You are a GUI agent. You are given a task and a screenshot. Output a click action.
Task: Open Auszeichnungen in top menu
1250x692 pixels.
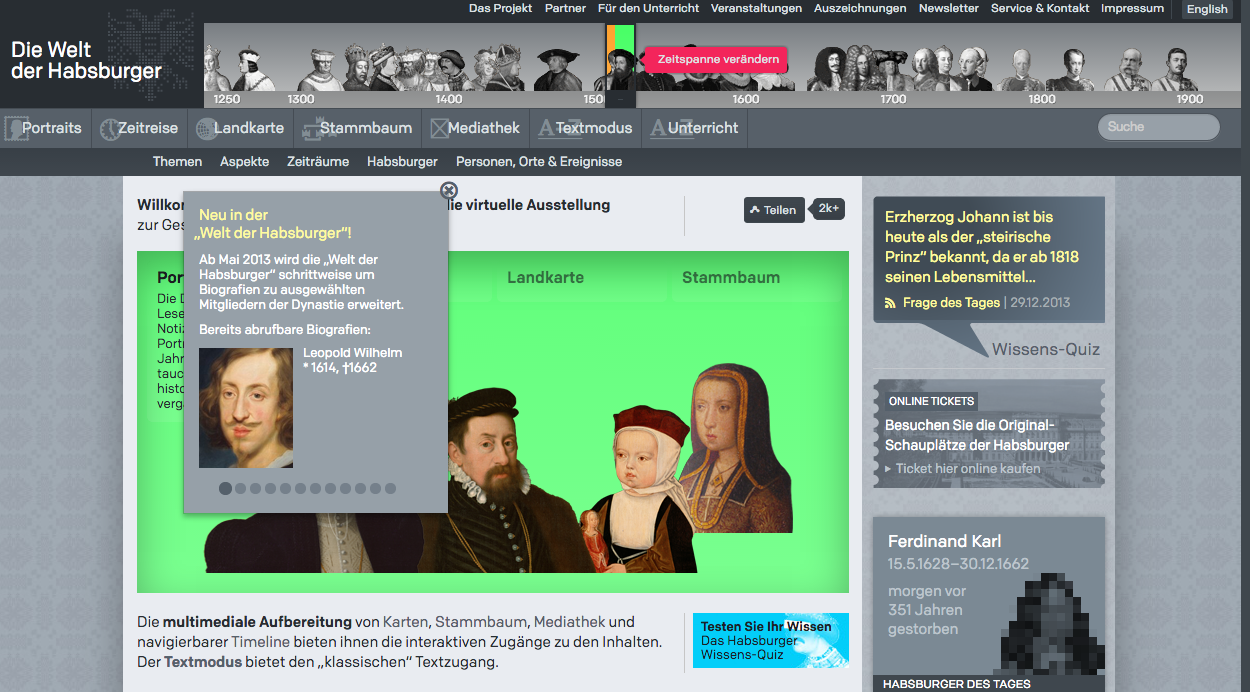(x=860, y=8)
